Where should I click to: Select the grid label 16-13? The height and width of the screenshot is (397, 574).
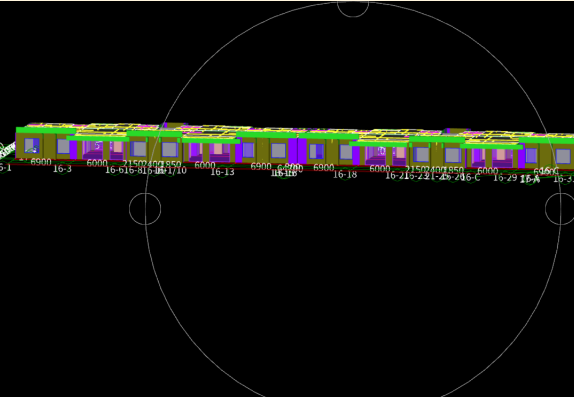pyautogui.click(x=222, y=172)
